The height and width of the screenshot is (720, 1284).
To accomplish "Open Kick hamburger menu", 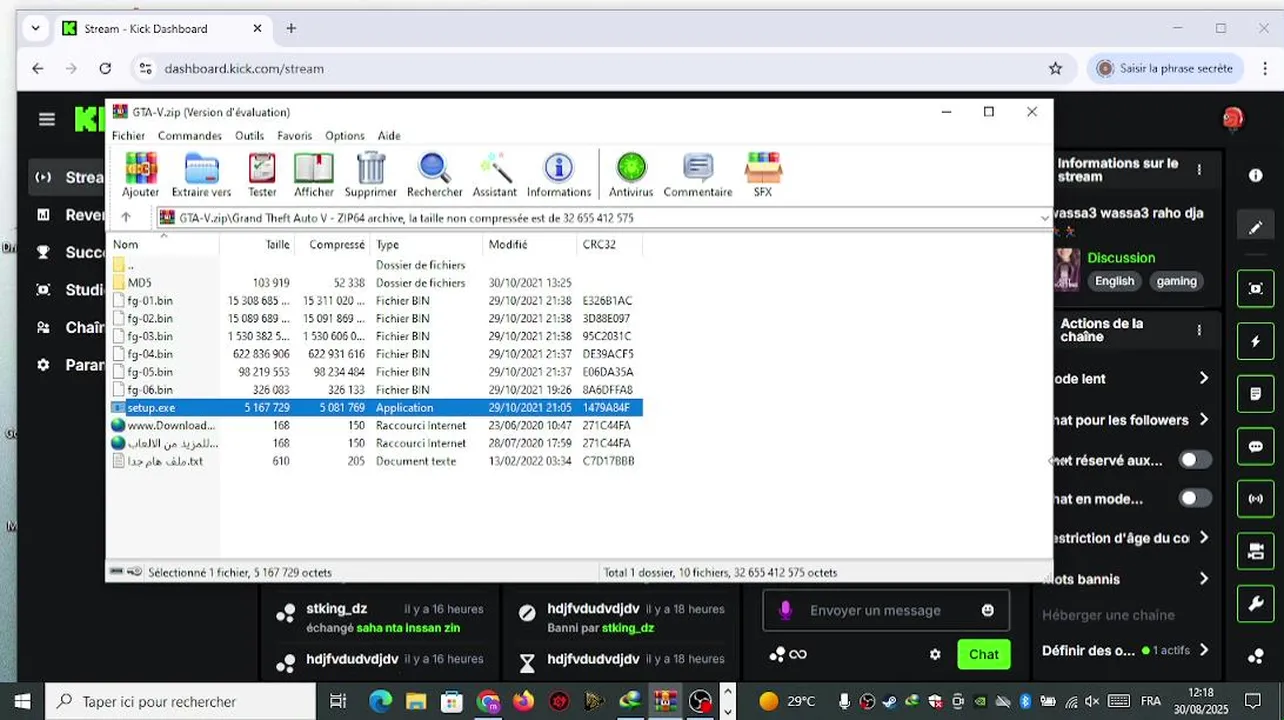I will pos(47,120).
